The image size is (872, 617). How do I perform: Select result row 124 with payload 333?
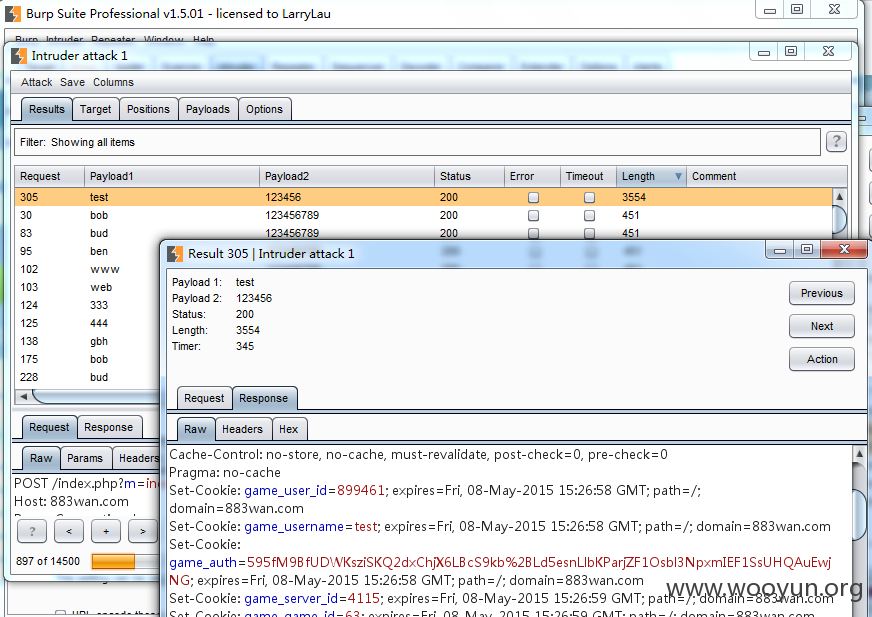pos(87,305)
